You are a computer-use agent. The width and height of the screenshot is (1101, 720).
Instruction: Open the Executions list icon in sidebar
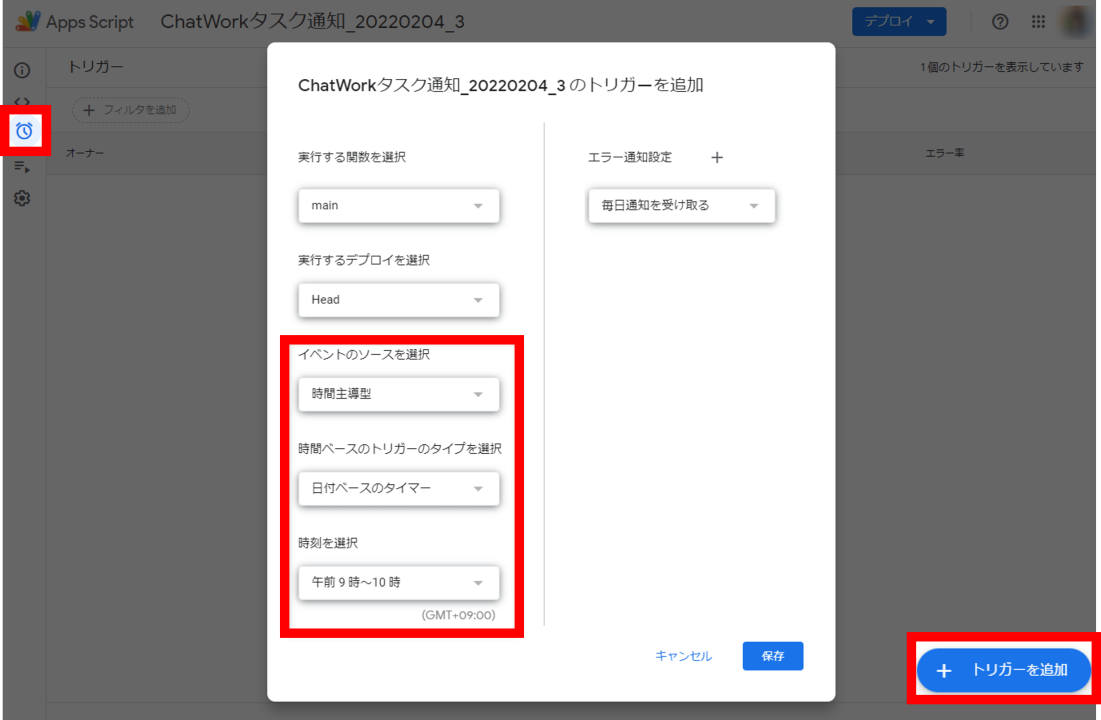point(22,167)
